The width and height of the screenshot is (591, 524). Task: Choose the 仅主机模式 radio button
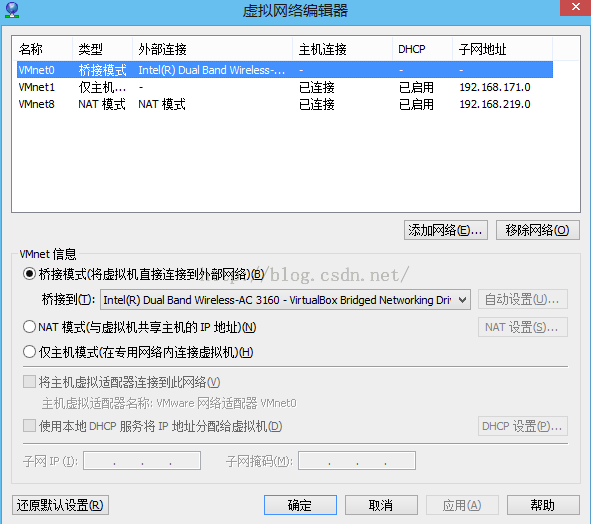click(29, 352)
